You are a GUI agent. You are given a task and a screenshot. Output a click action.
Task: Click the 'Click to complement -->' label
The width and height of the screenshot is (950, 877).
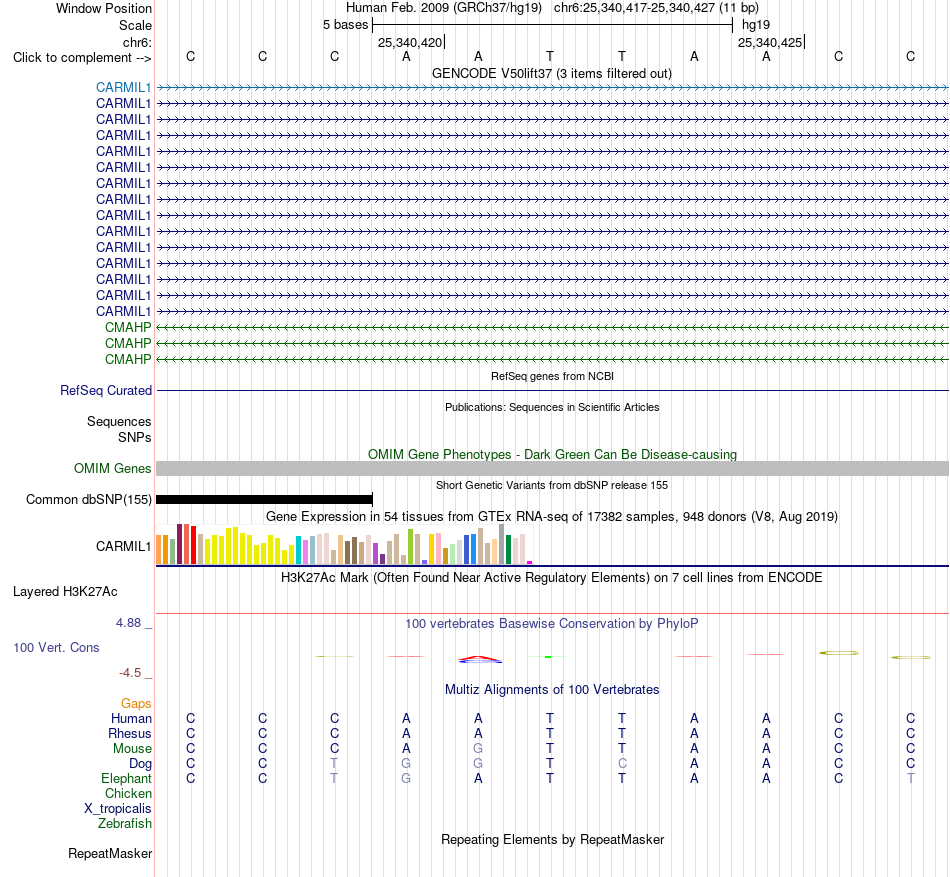[82, 58]
